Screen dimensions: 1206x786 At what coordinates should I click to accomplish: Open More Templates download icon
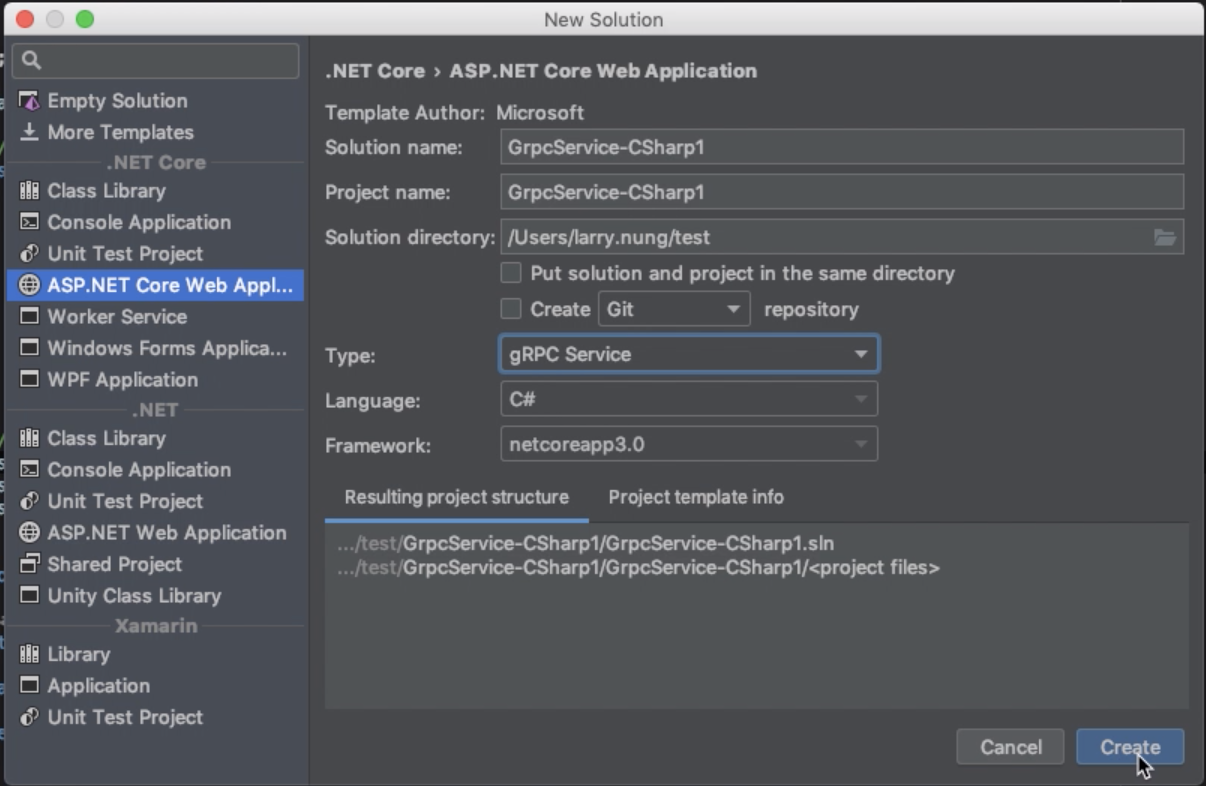[30, 132]
